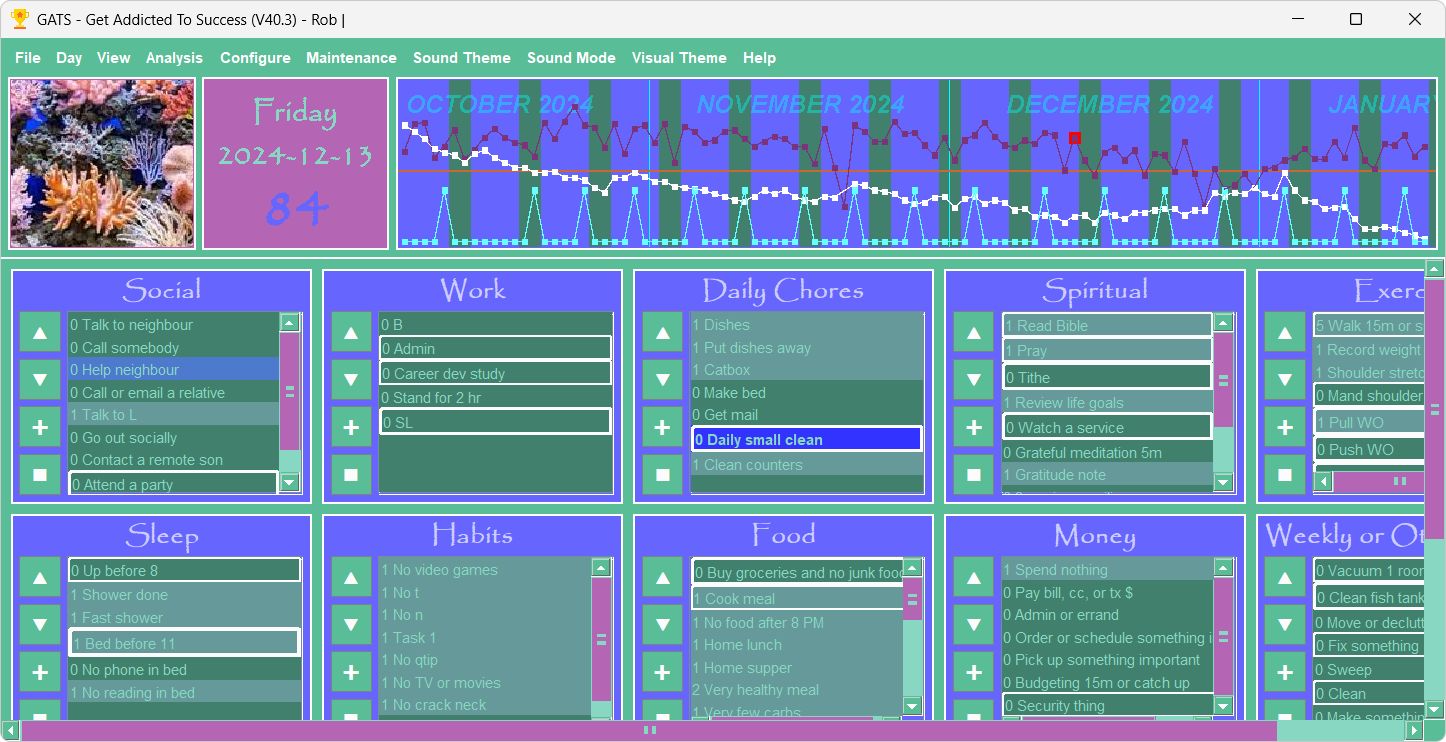This screenshot has height=742, width=1446.
Task: Open the Analysis menu
Action: (x=174, y=58)
